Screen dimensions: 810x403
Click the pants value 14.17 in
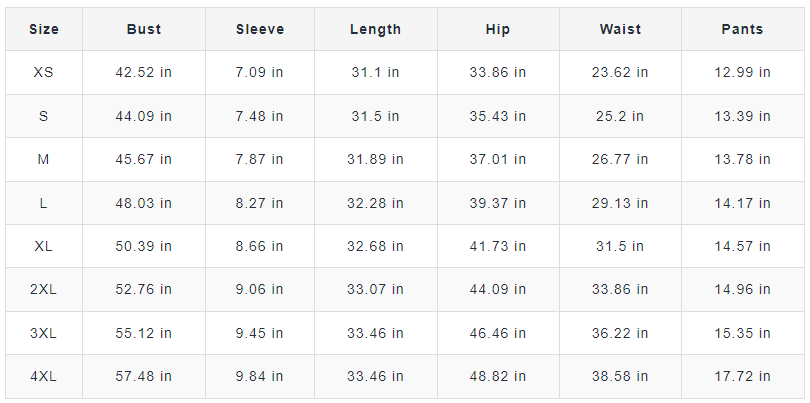click(742, 203)
